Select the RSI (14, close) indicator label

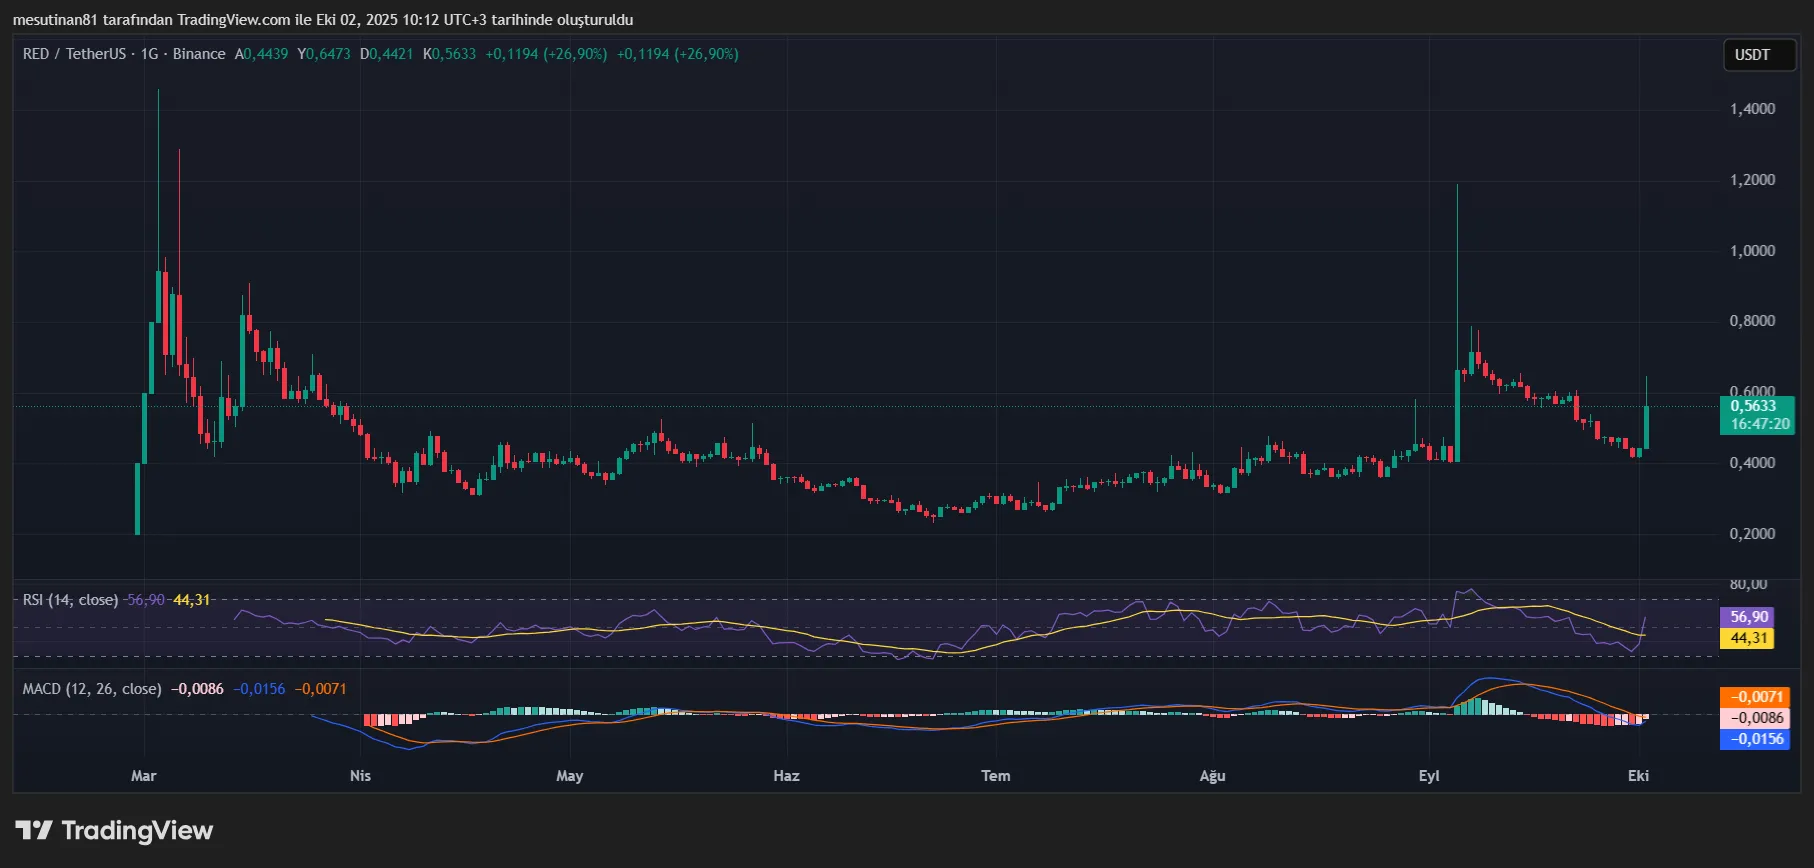click(x=70, y=600)
